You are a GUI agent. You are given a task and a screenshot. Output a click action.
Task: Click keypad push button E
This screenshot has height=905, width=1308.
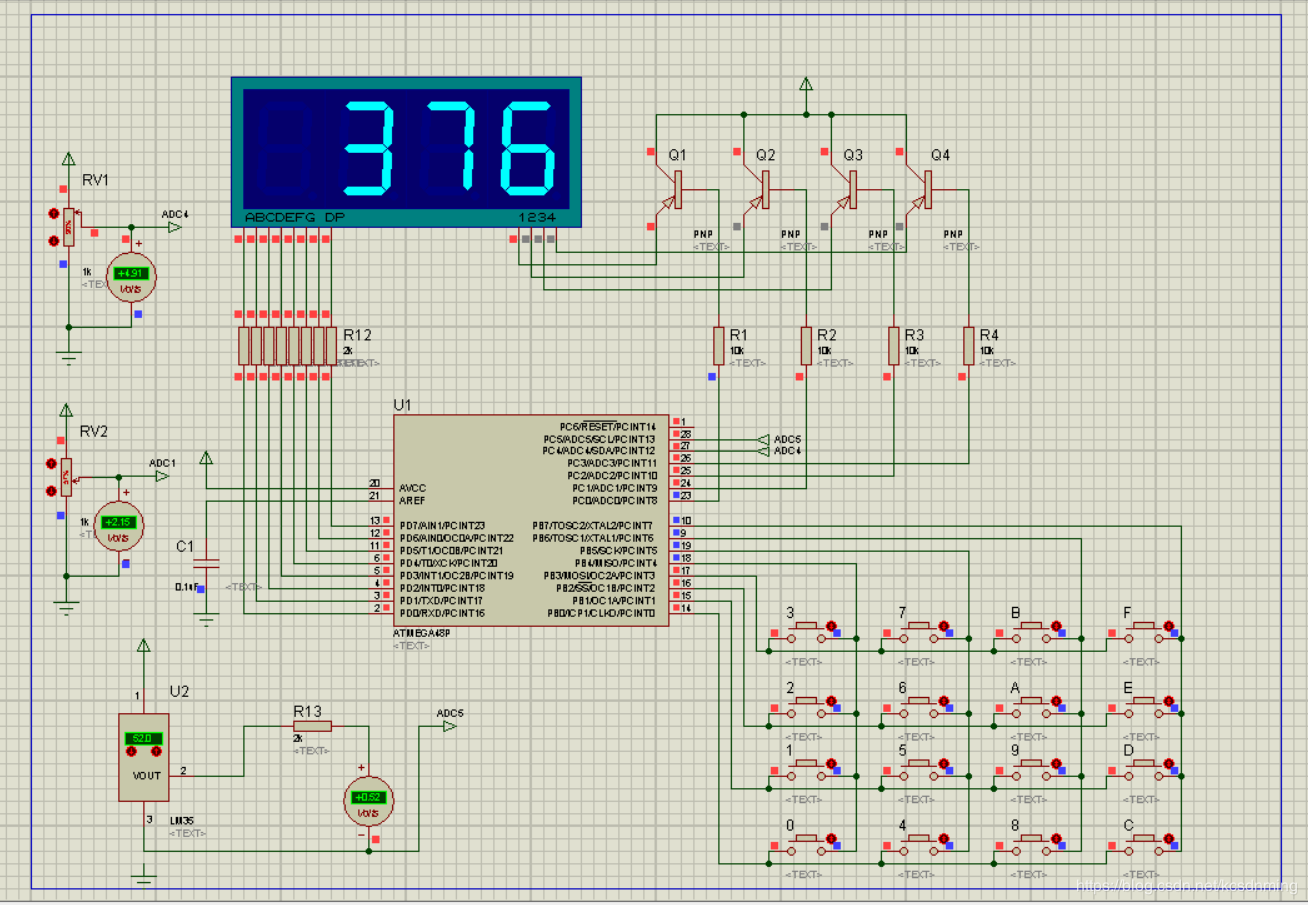[1145, 706]
